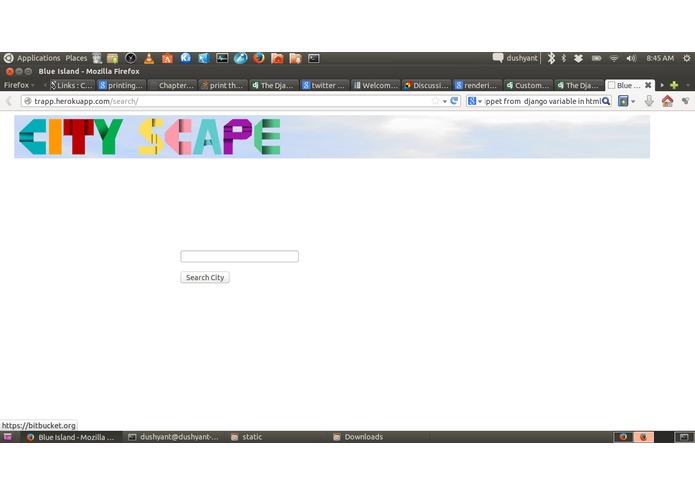This screenshot has width=695, height=494.
Task: Click the City Scape banner image
Action: coord(332,136)
